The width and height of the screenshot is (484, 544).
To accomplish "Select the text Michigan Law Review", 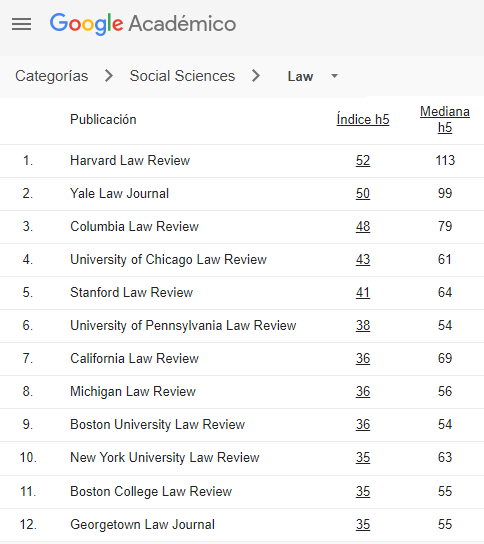I will click(x=133, y=392).
